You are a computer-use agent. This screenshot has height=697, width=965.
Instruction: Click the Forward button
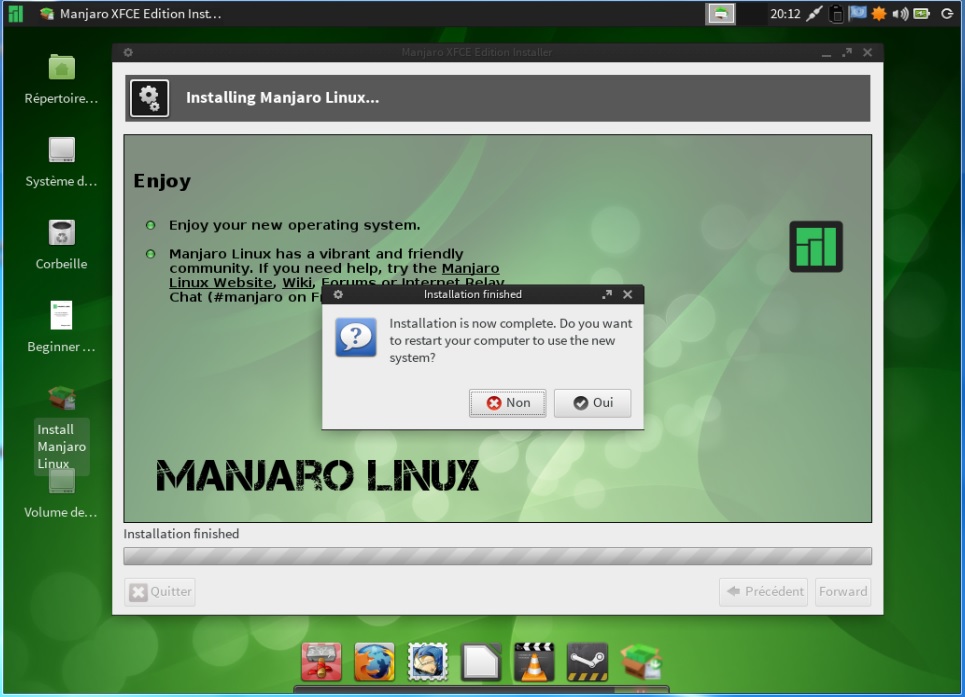tap(843, 592)
